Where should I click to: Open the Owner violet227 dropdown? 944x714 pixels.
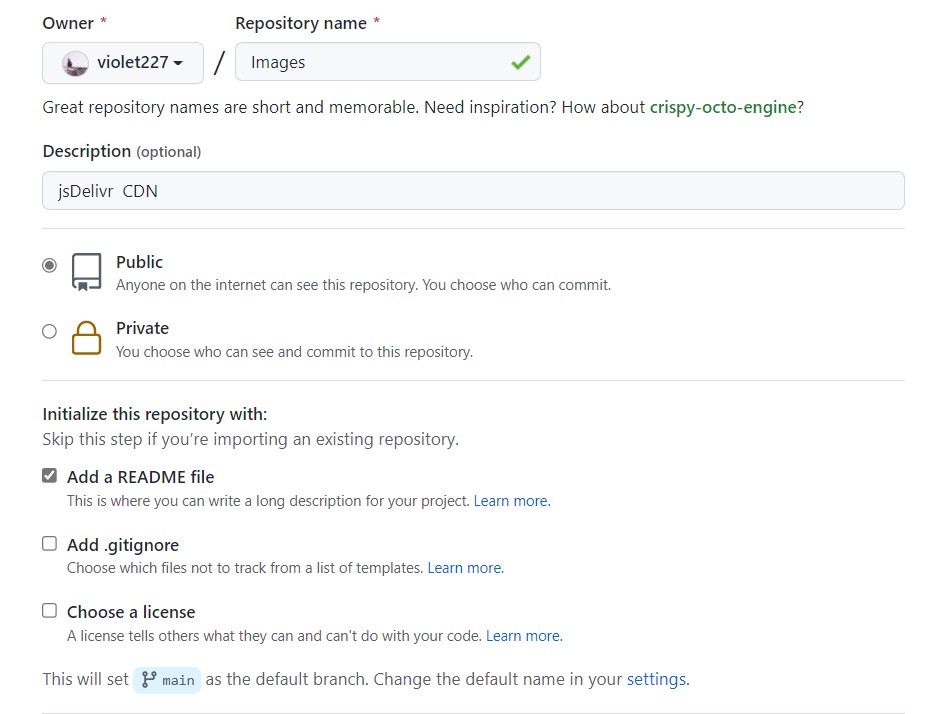[123, 63]
